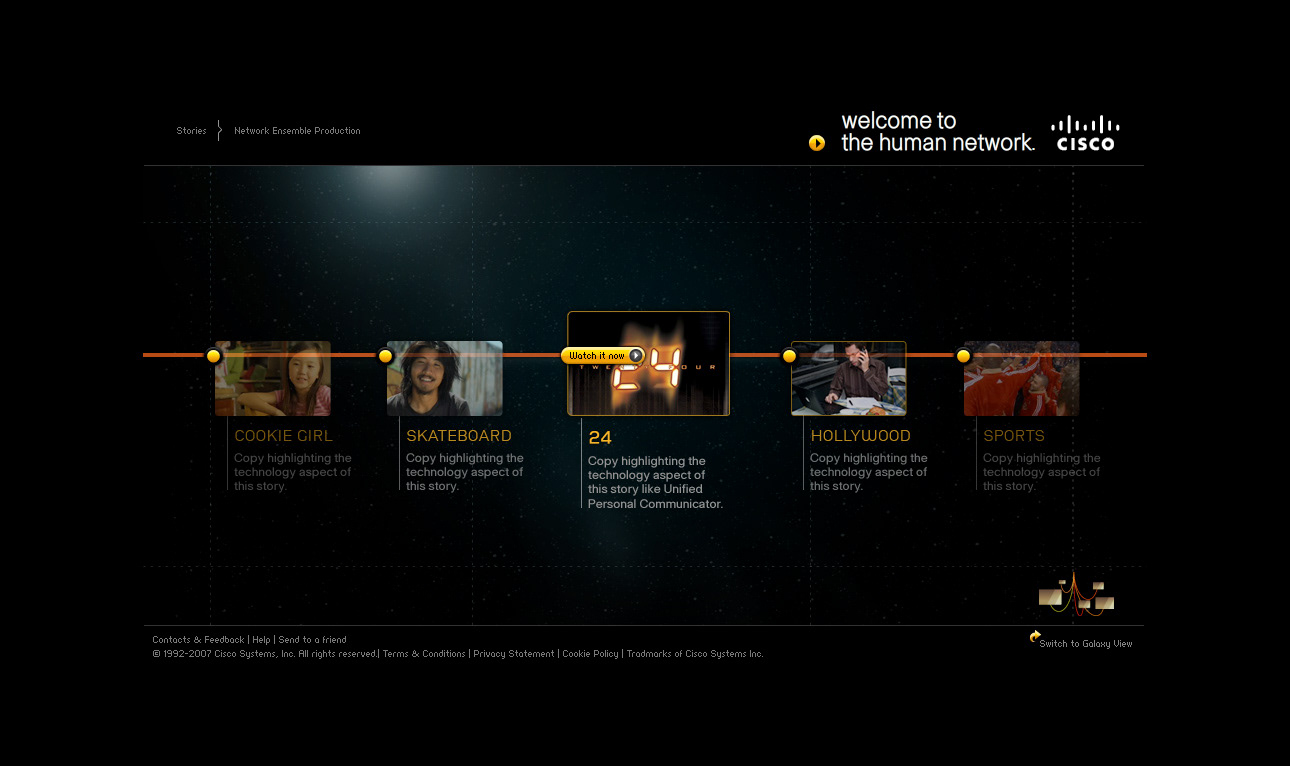Click the HOLLYWOOD title

pyautogui.click(x=861, y=436)
